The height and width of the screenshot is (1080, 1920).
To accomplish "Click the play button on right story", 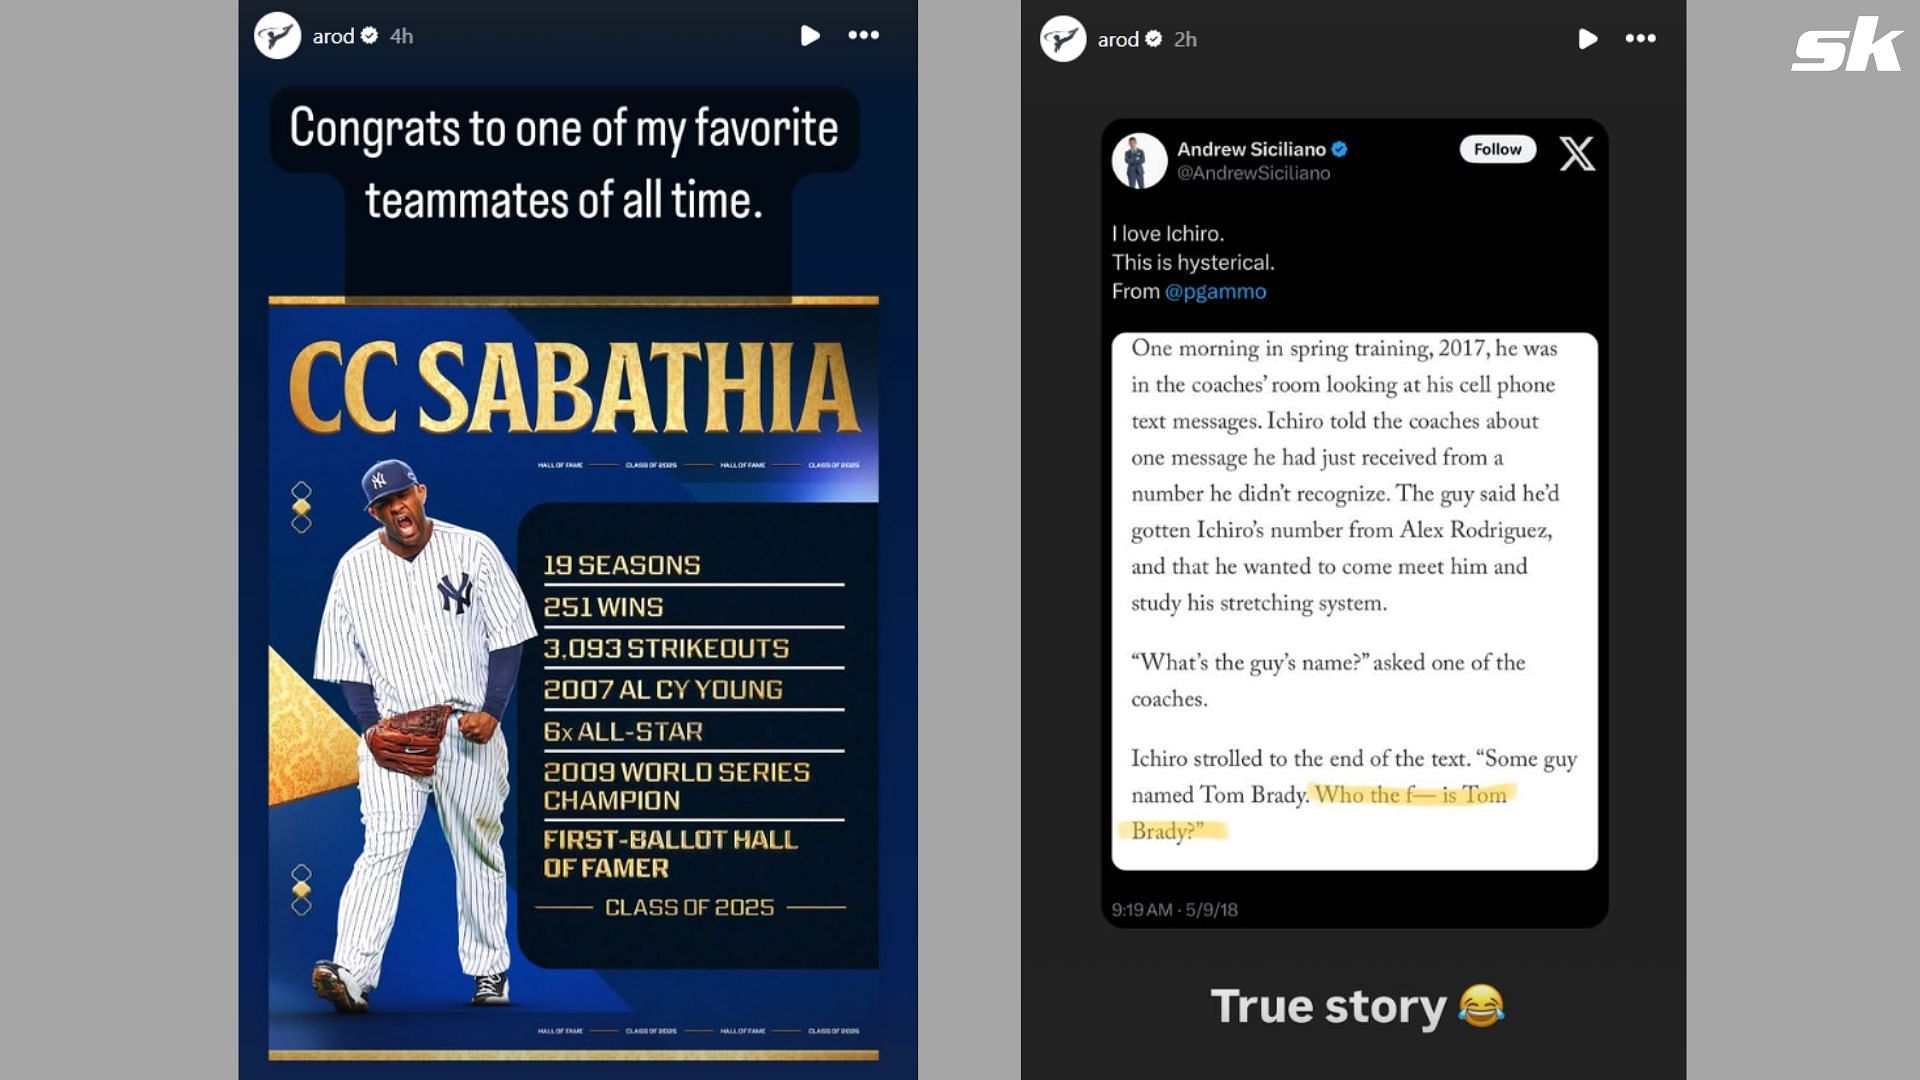I will [1586, 38].
